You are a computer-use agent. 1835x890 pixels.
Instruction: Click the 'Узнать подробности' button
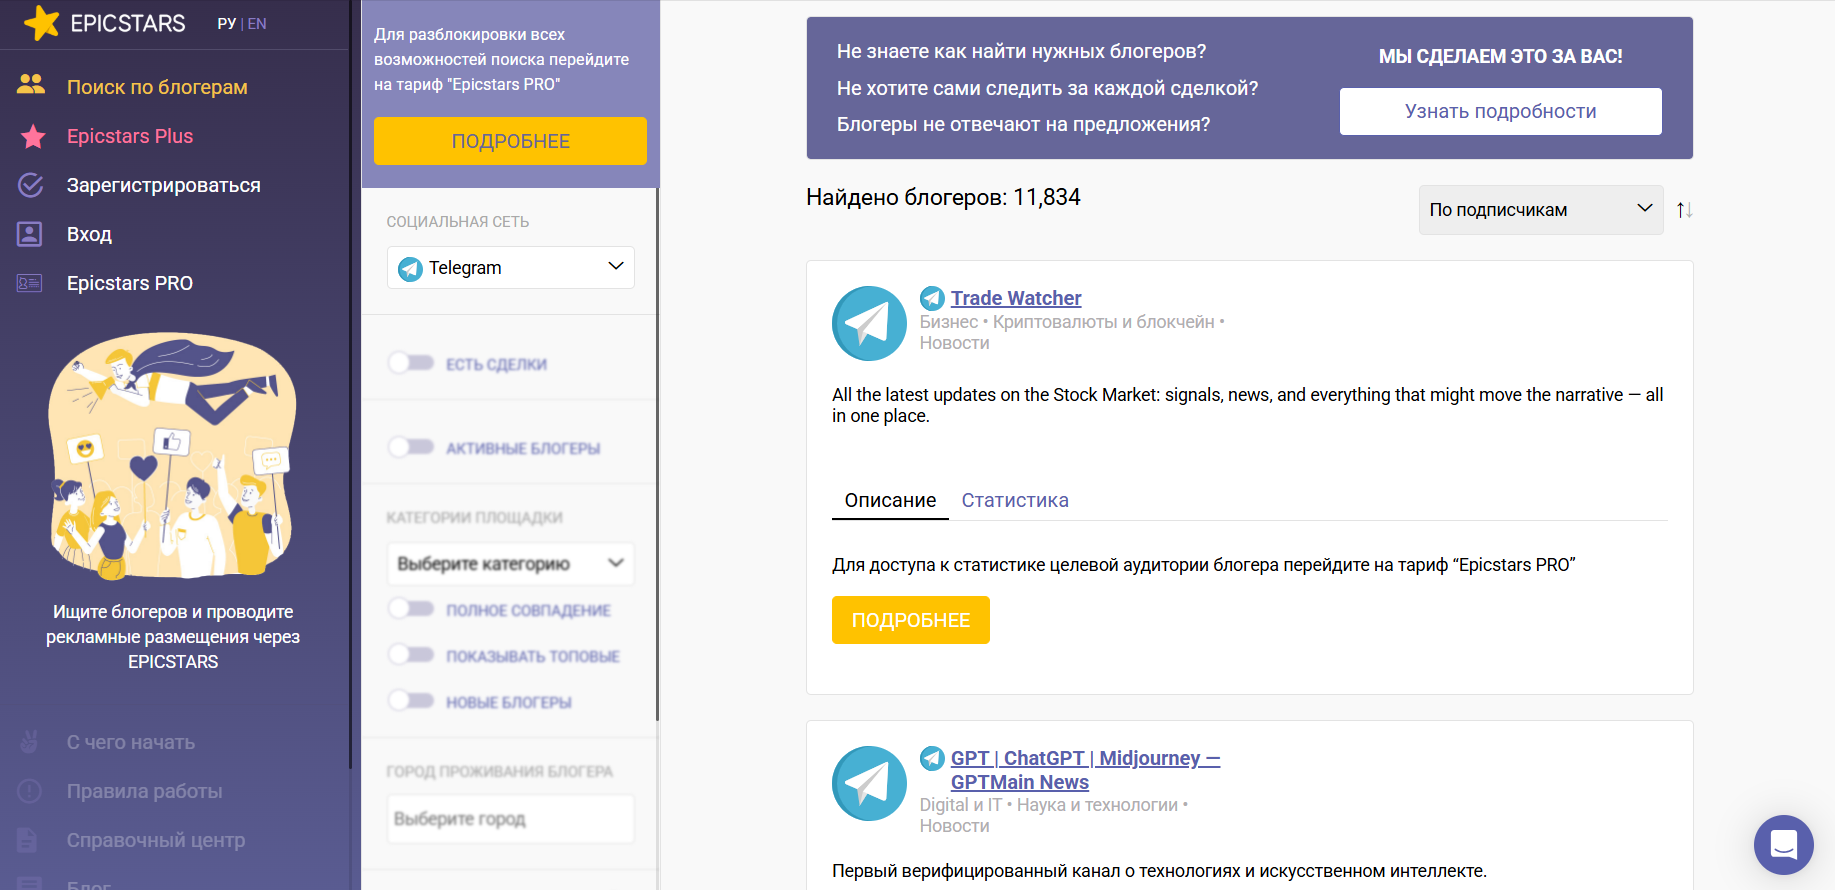tap(1500, 111)
